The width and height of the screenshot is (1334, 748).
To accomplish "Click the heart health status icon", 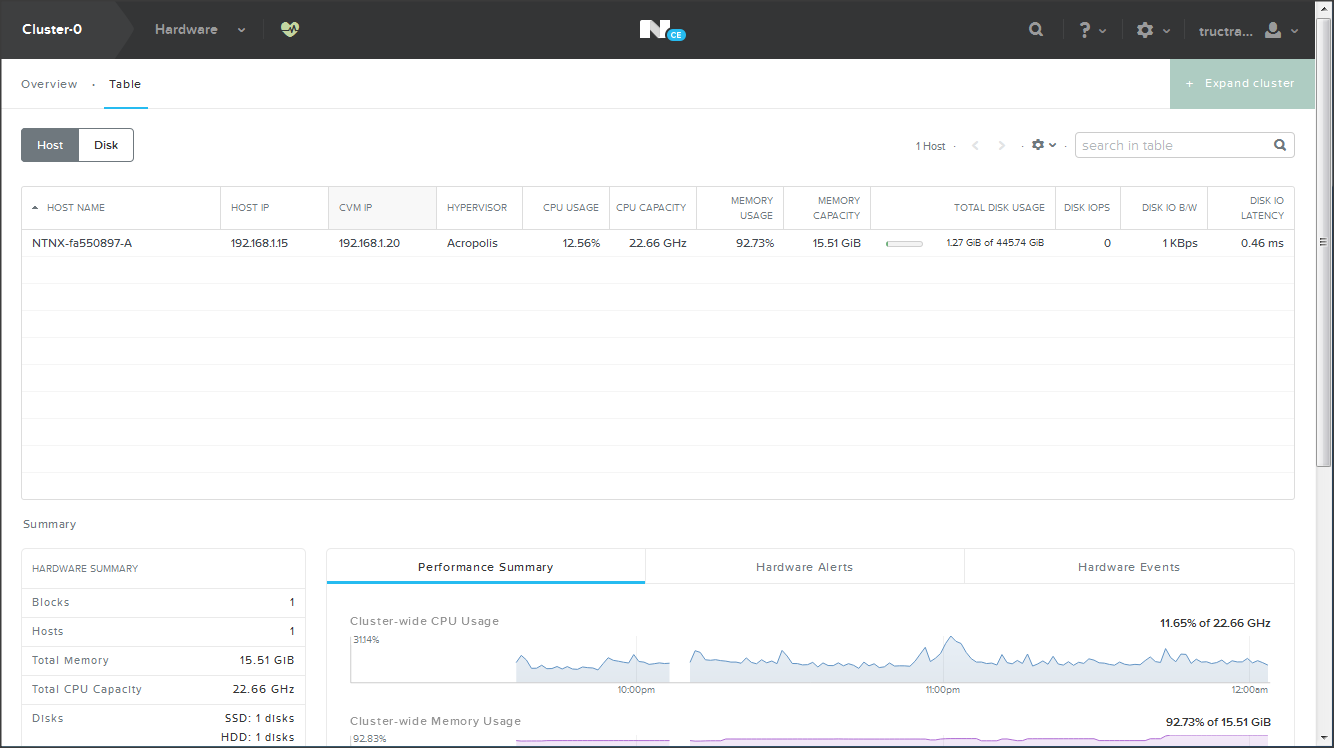I will click(x=290, y=30).
